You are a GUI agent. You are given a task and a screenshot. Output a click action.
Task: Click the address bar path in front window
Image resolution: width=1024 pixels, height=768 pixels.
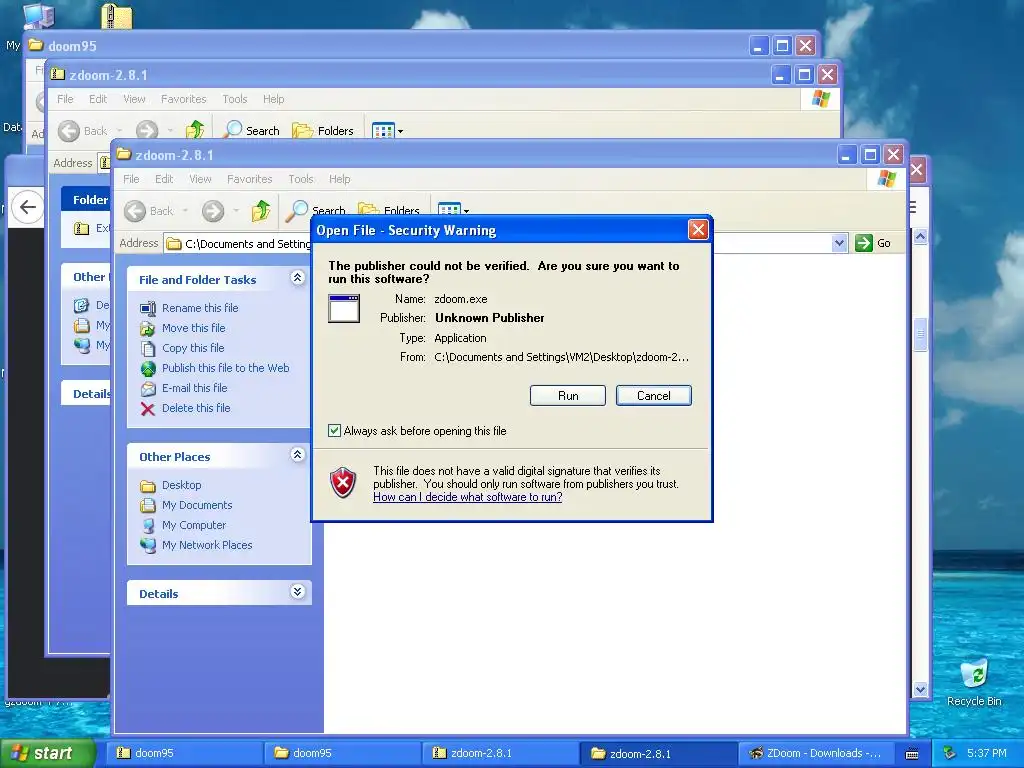point(248,244)
